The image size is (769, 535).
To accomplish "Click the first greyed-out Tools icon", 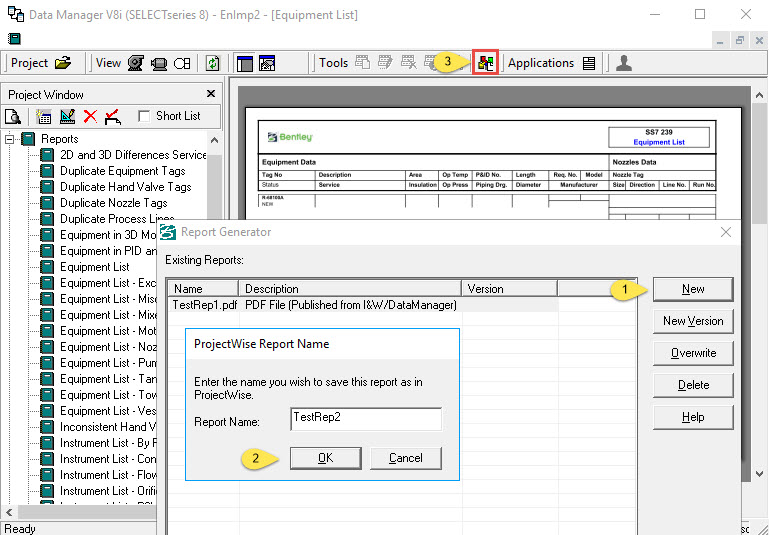I will point(363,63).
